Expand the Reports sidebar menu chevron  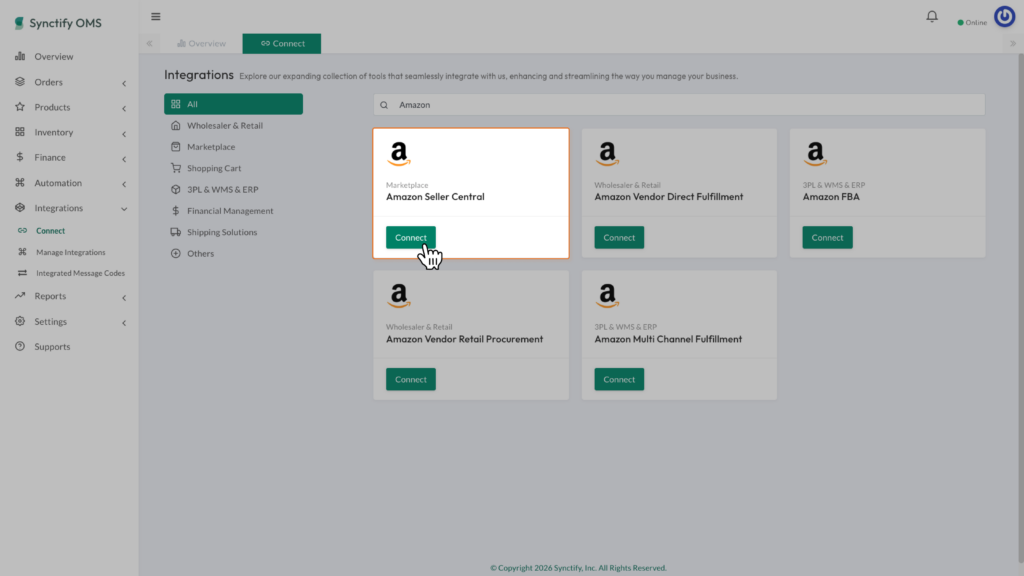[124, 297]
